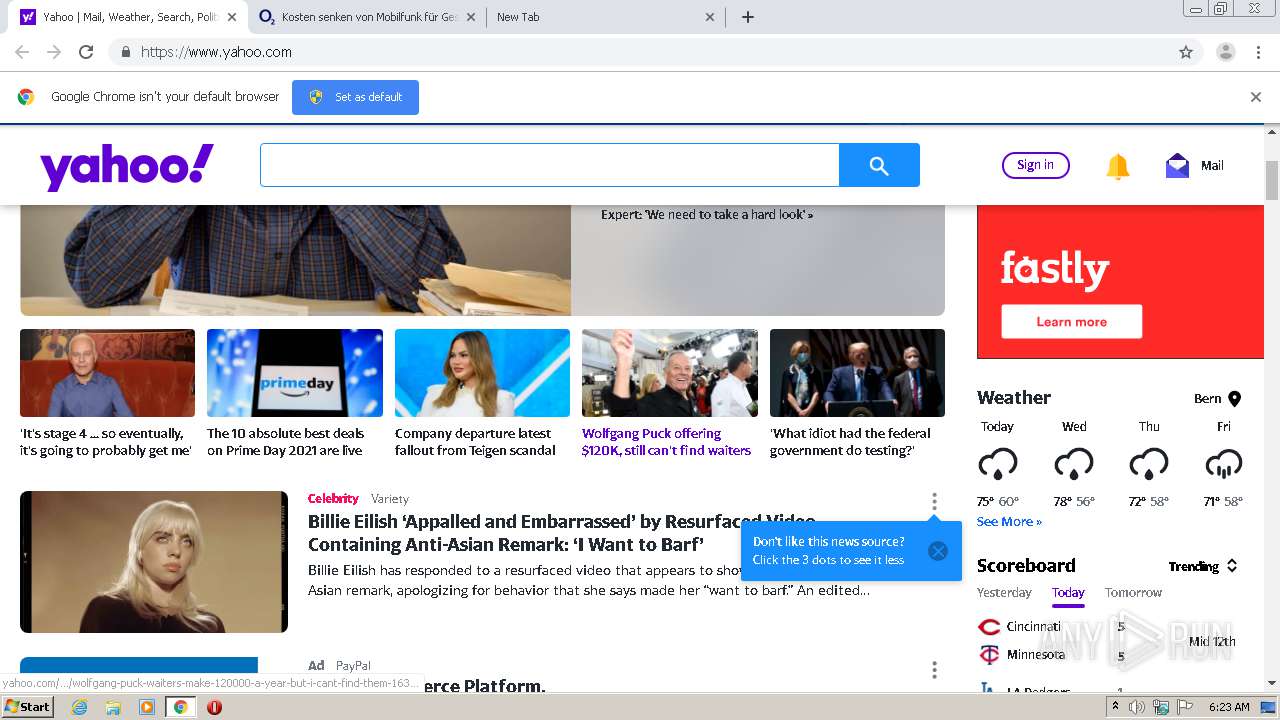Click the Chrome taskbar icon
The image size is (1280, 720).
coord(180,707)
